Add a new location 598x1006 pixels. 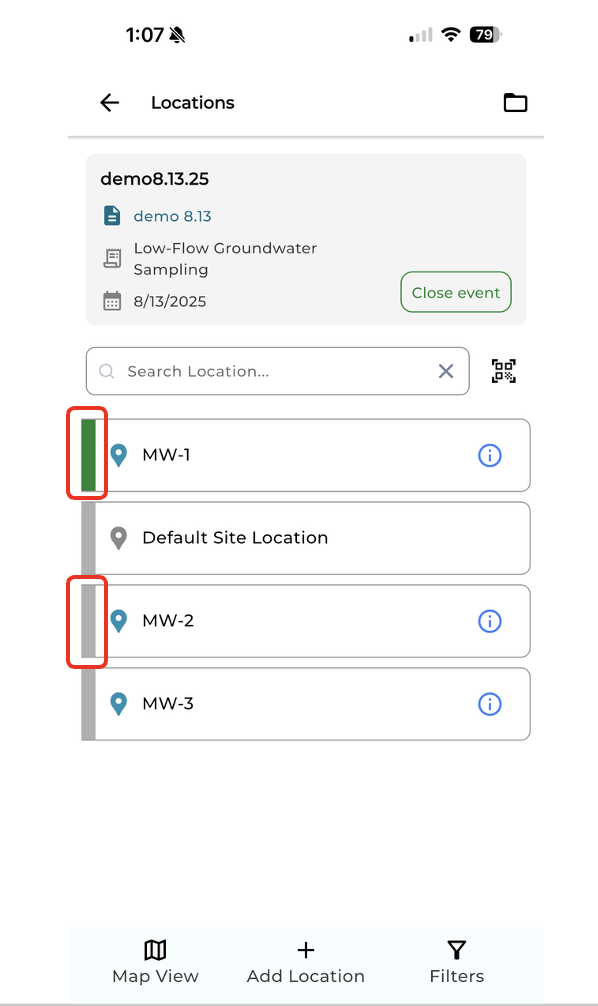tap(305, 962)
